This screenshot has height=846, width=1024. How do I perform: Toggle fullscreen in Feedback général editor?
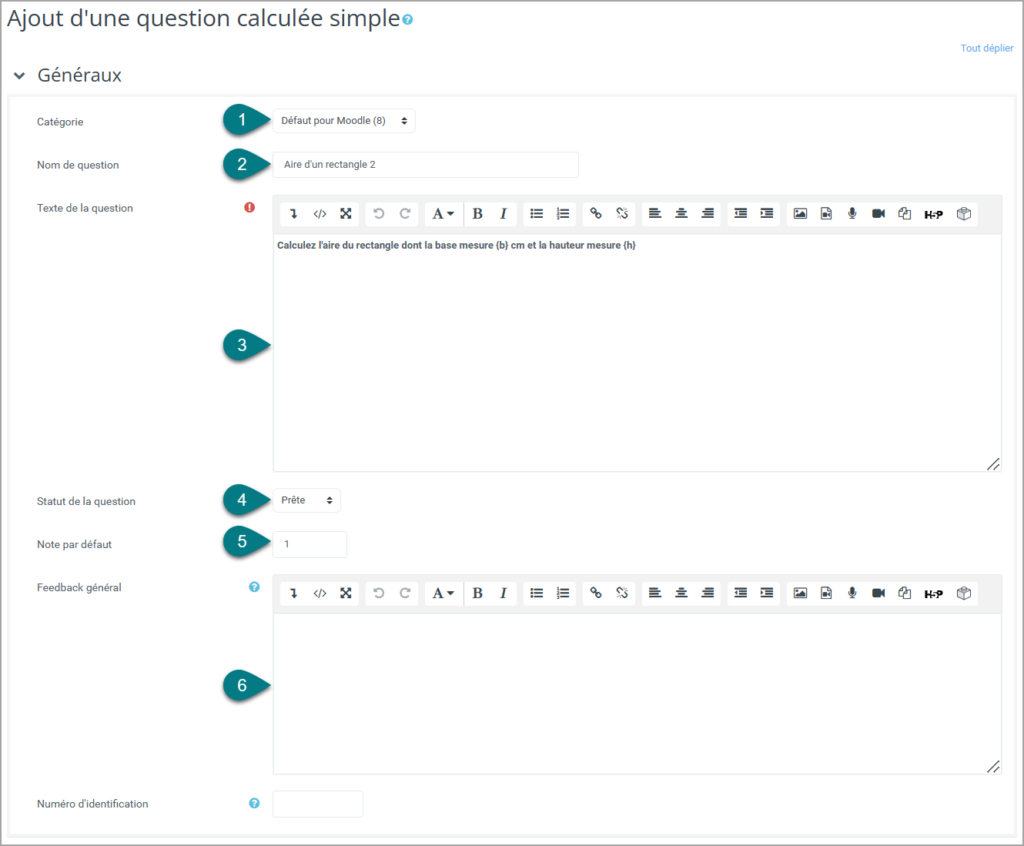(x=345, y=593)
